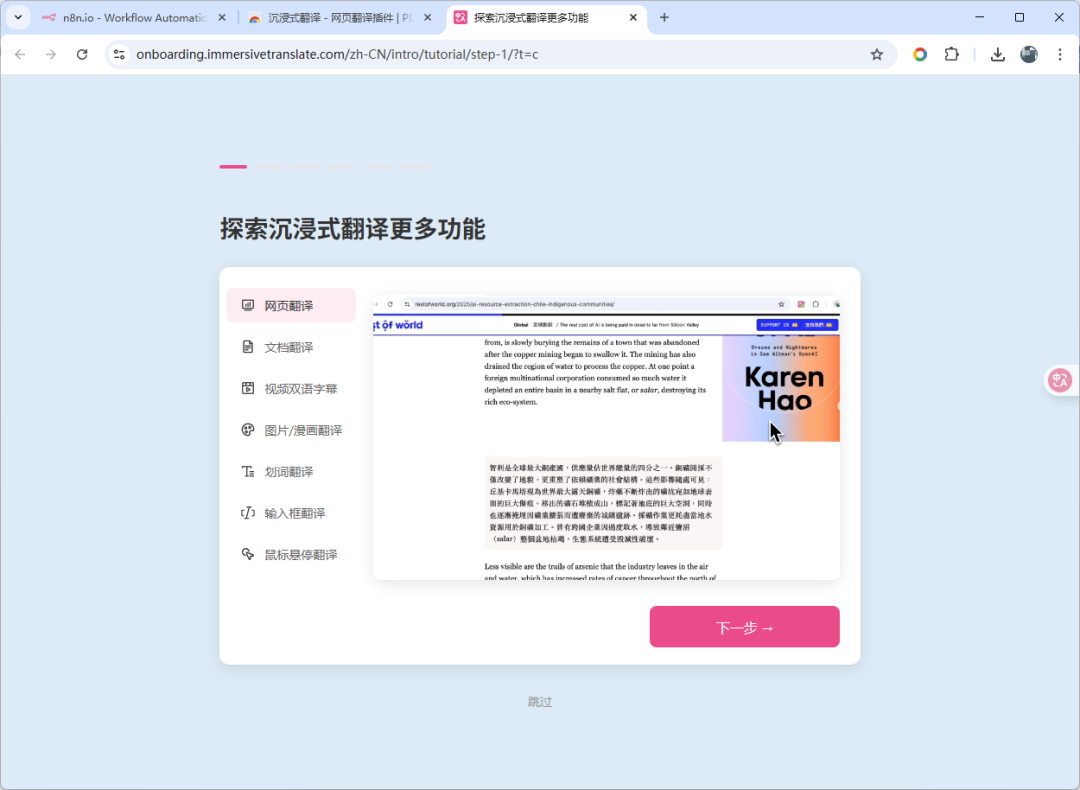Screen dimensions: 1080x790
Task: Click the 输入框翻译 cursor icon
Action: (248, 512)
